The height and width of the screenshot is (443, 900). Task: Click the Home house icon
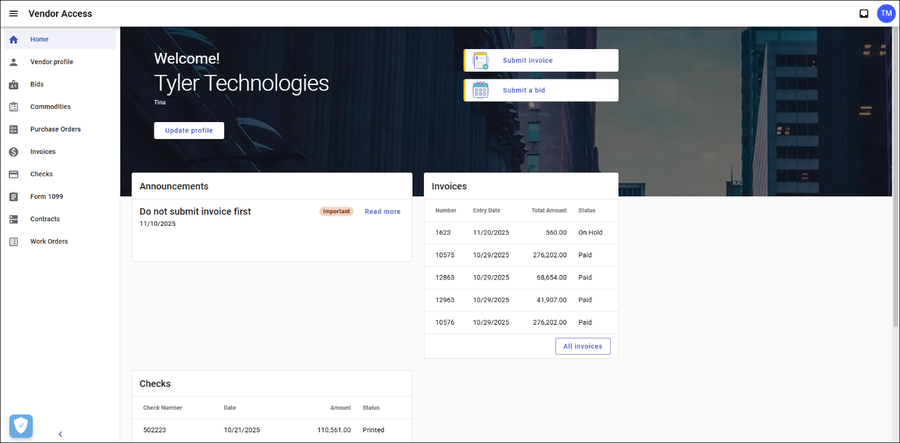coord(14,40)
